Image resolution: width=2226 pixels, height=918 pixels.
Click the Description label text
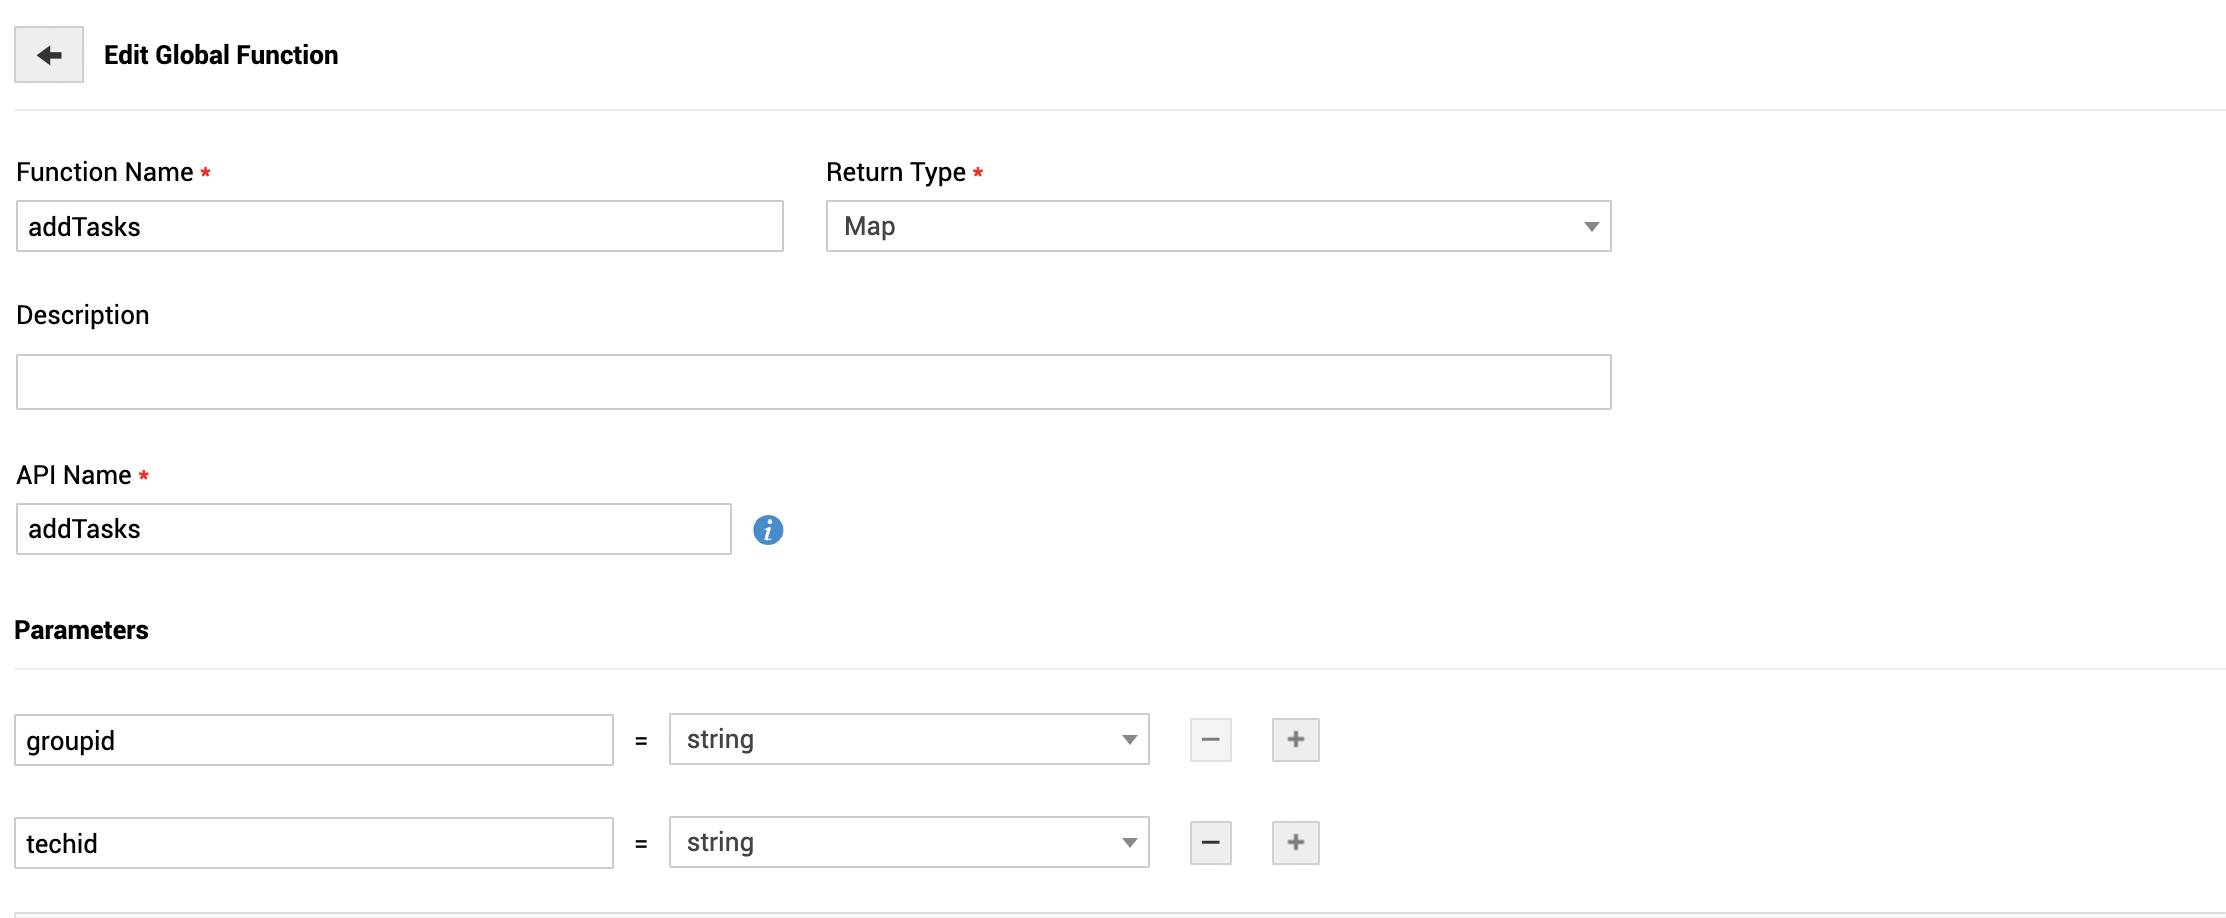83,316
